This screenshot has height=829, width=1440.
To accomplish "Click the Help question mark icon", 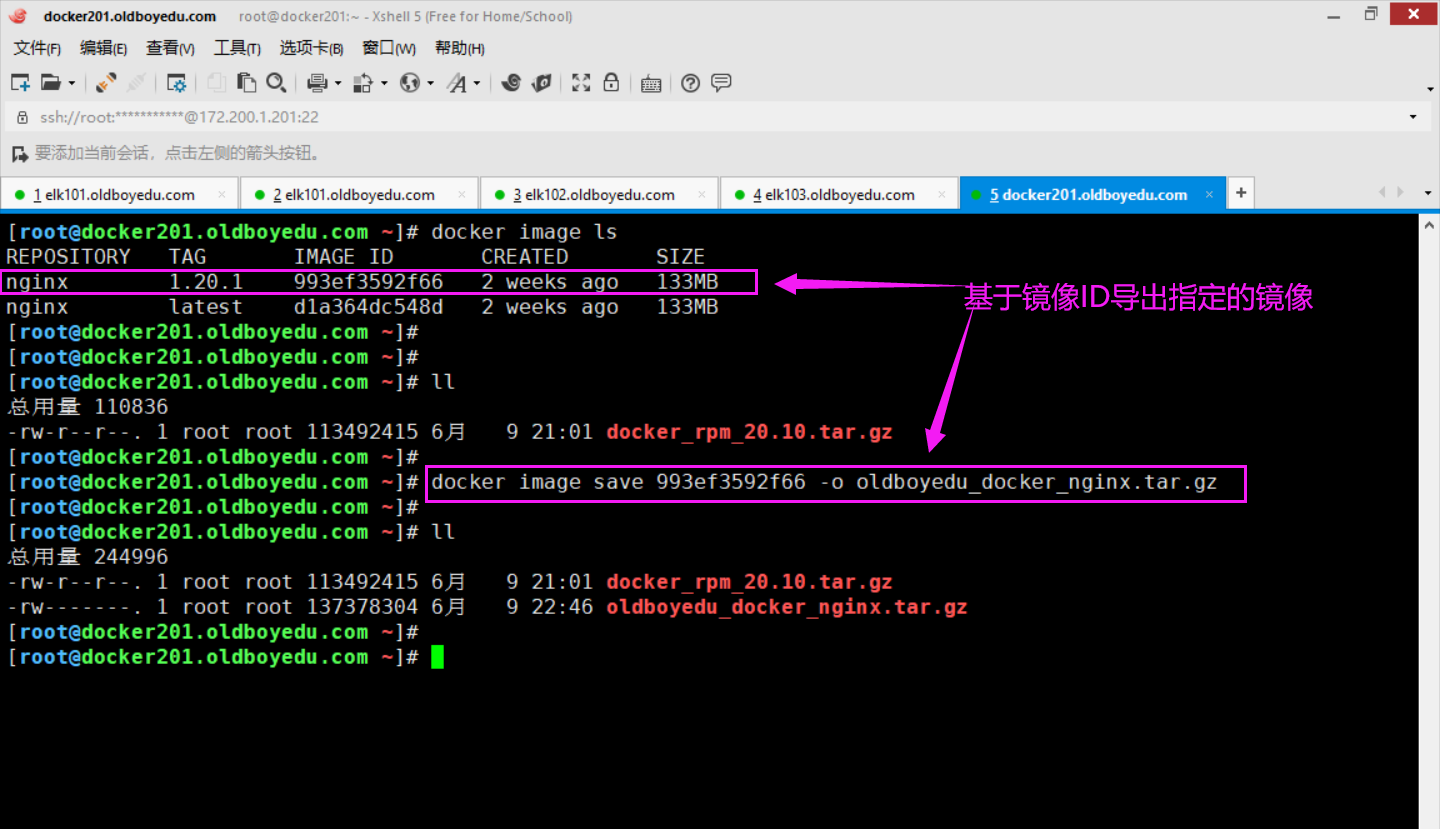I will pyautogui.click(x=690, y=83).
